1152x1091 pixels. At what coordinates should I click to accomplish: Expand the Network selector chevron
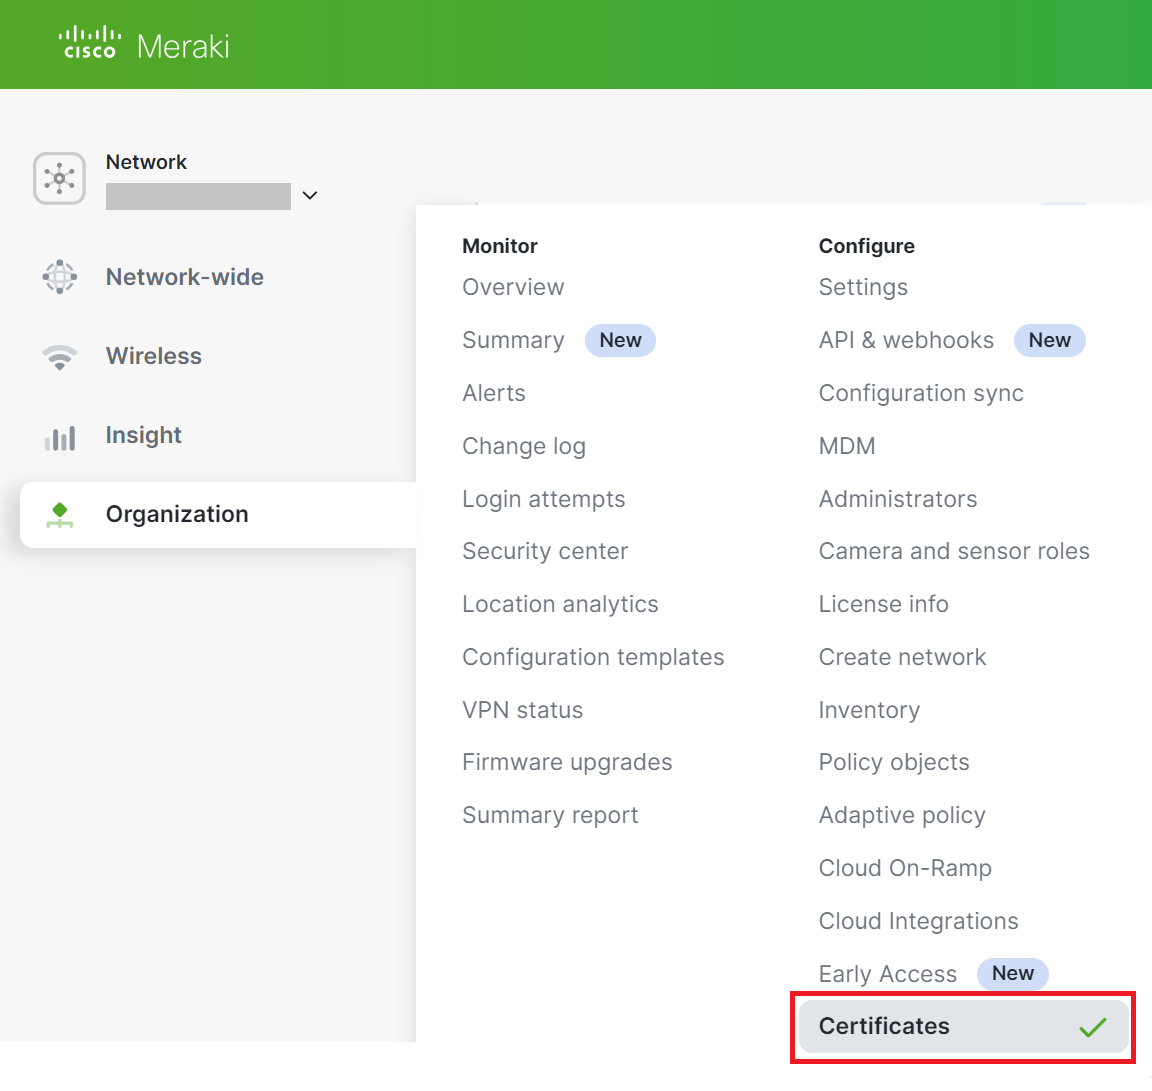pos(310,196)
